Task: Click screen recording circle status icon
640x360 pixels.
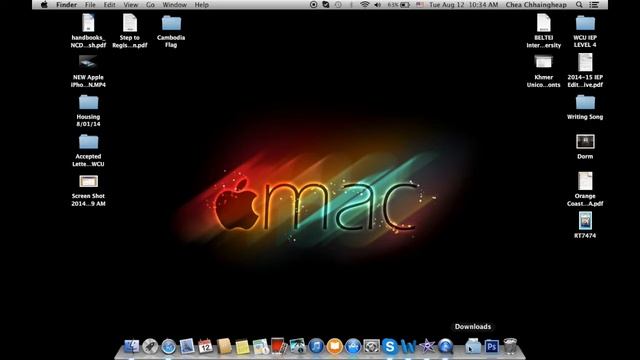Action: 313,4
